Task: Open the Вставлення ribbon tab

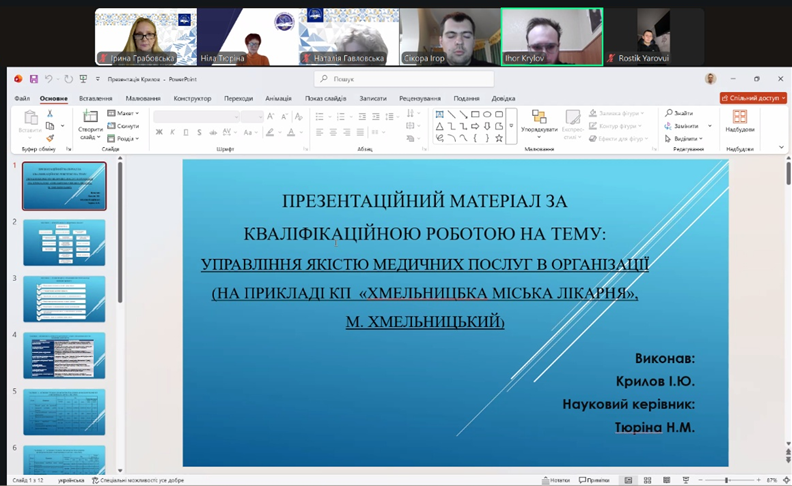Action: (96, 98)
